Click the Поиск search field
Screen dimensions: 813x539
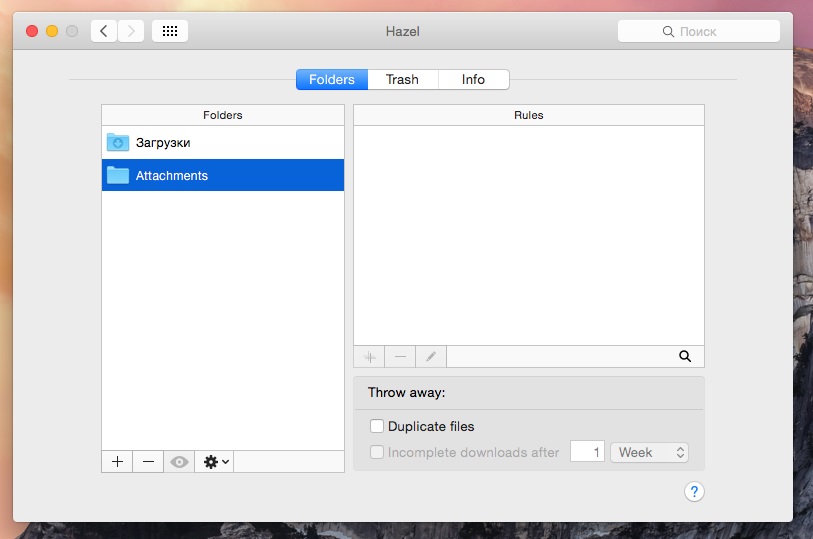pyautogui.click(x=698, y=31)
